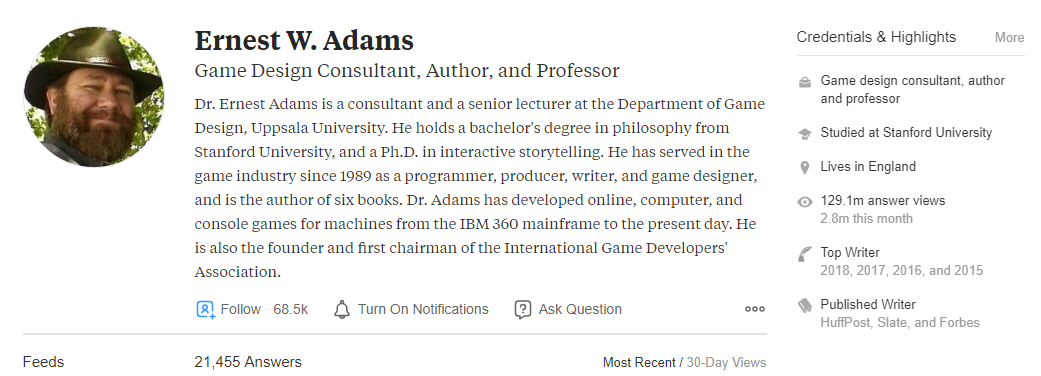Open the three-dot more options menu
Viewport: 1041px width, 376px height.
tap(755, 309)
